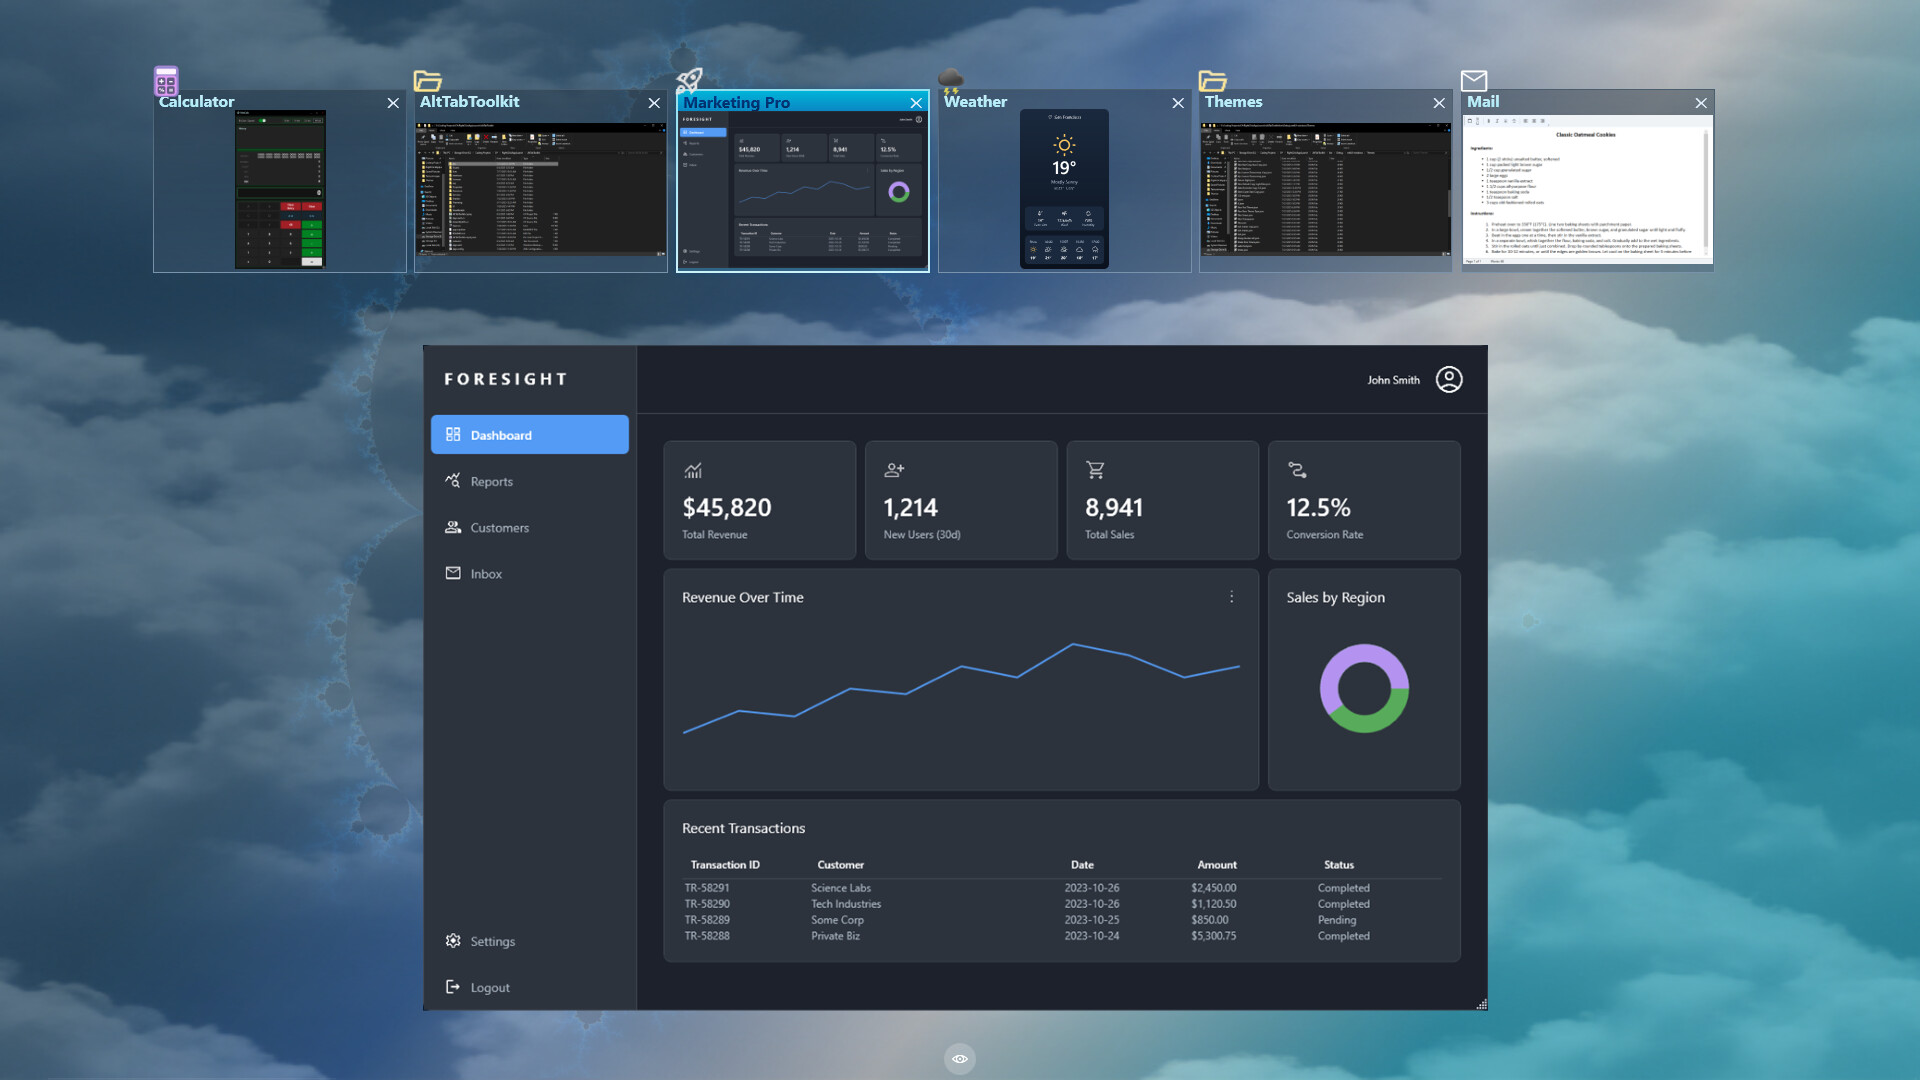The height and width of the screenshot is (1080, 1920).
Task: Switch to the Weather app thumbnail
Action: click(1063, 188)
